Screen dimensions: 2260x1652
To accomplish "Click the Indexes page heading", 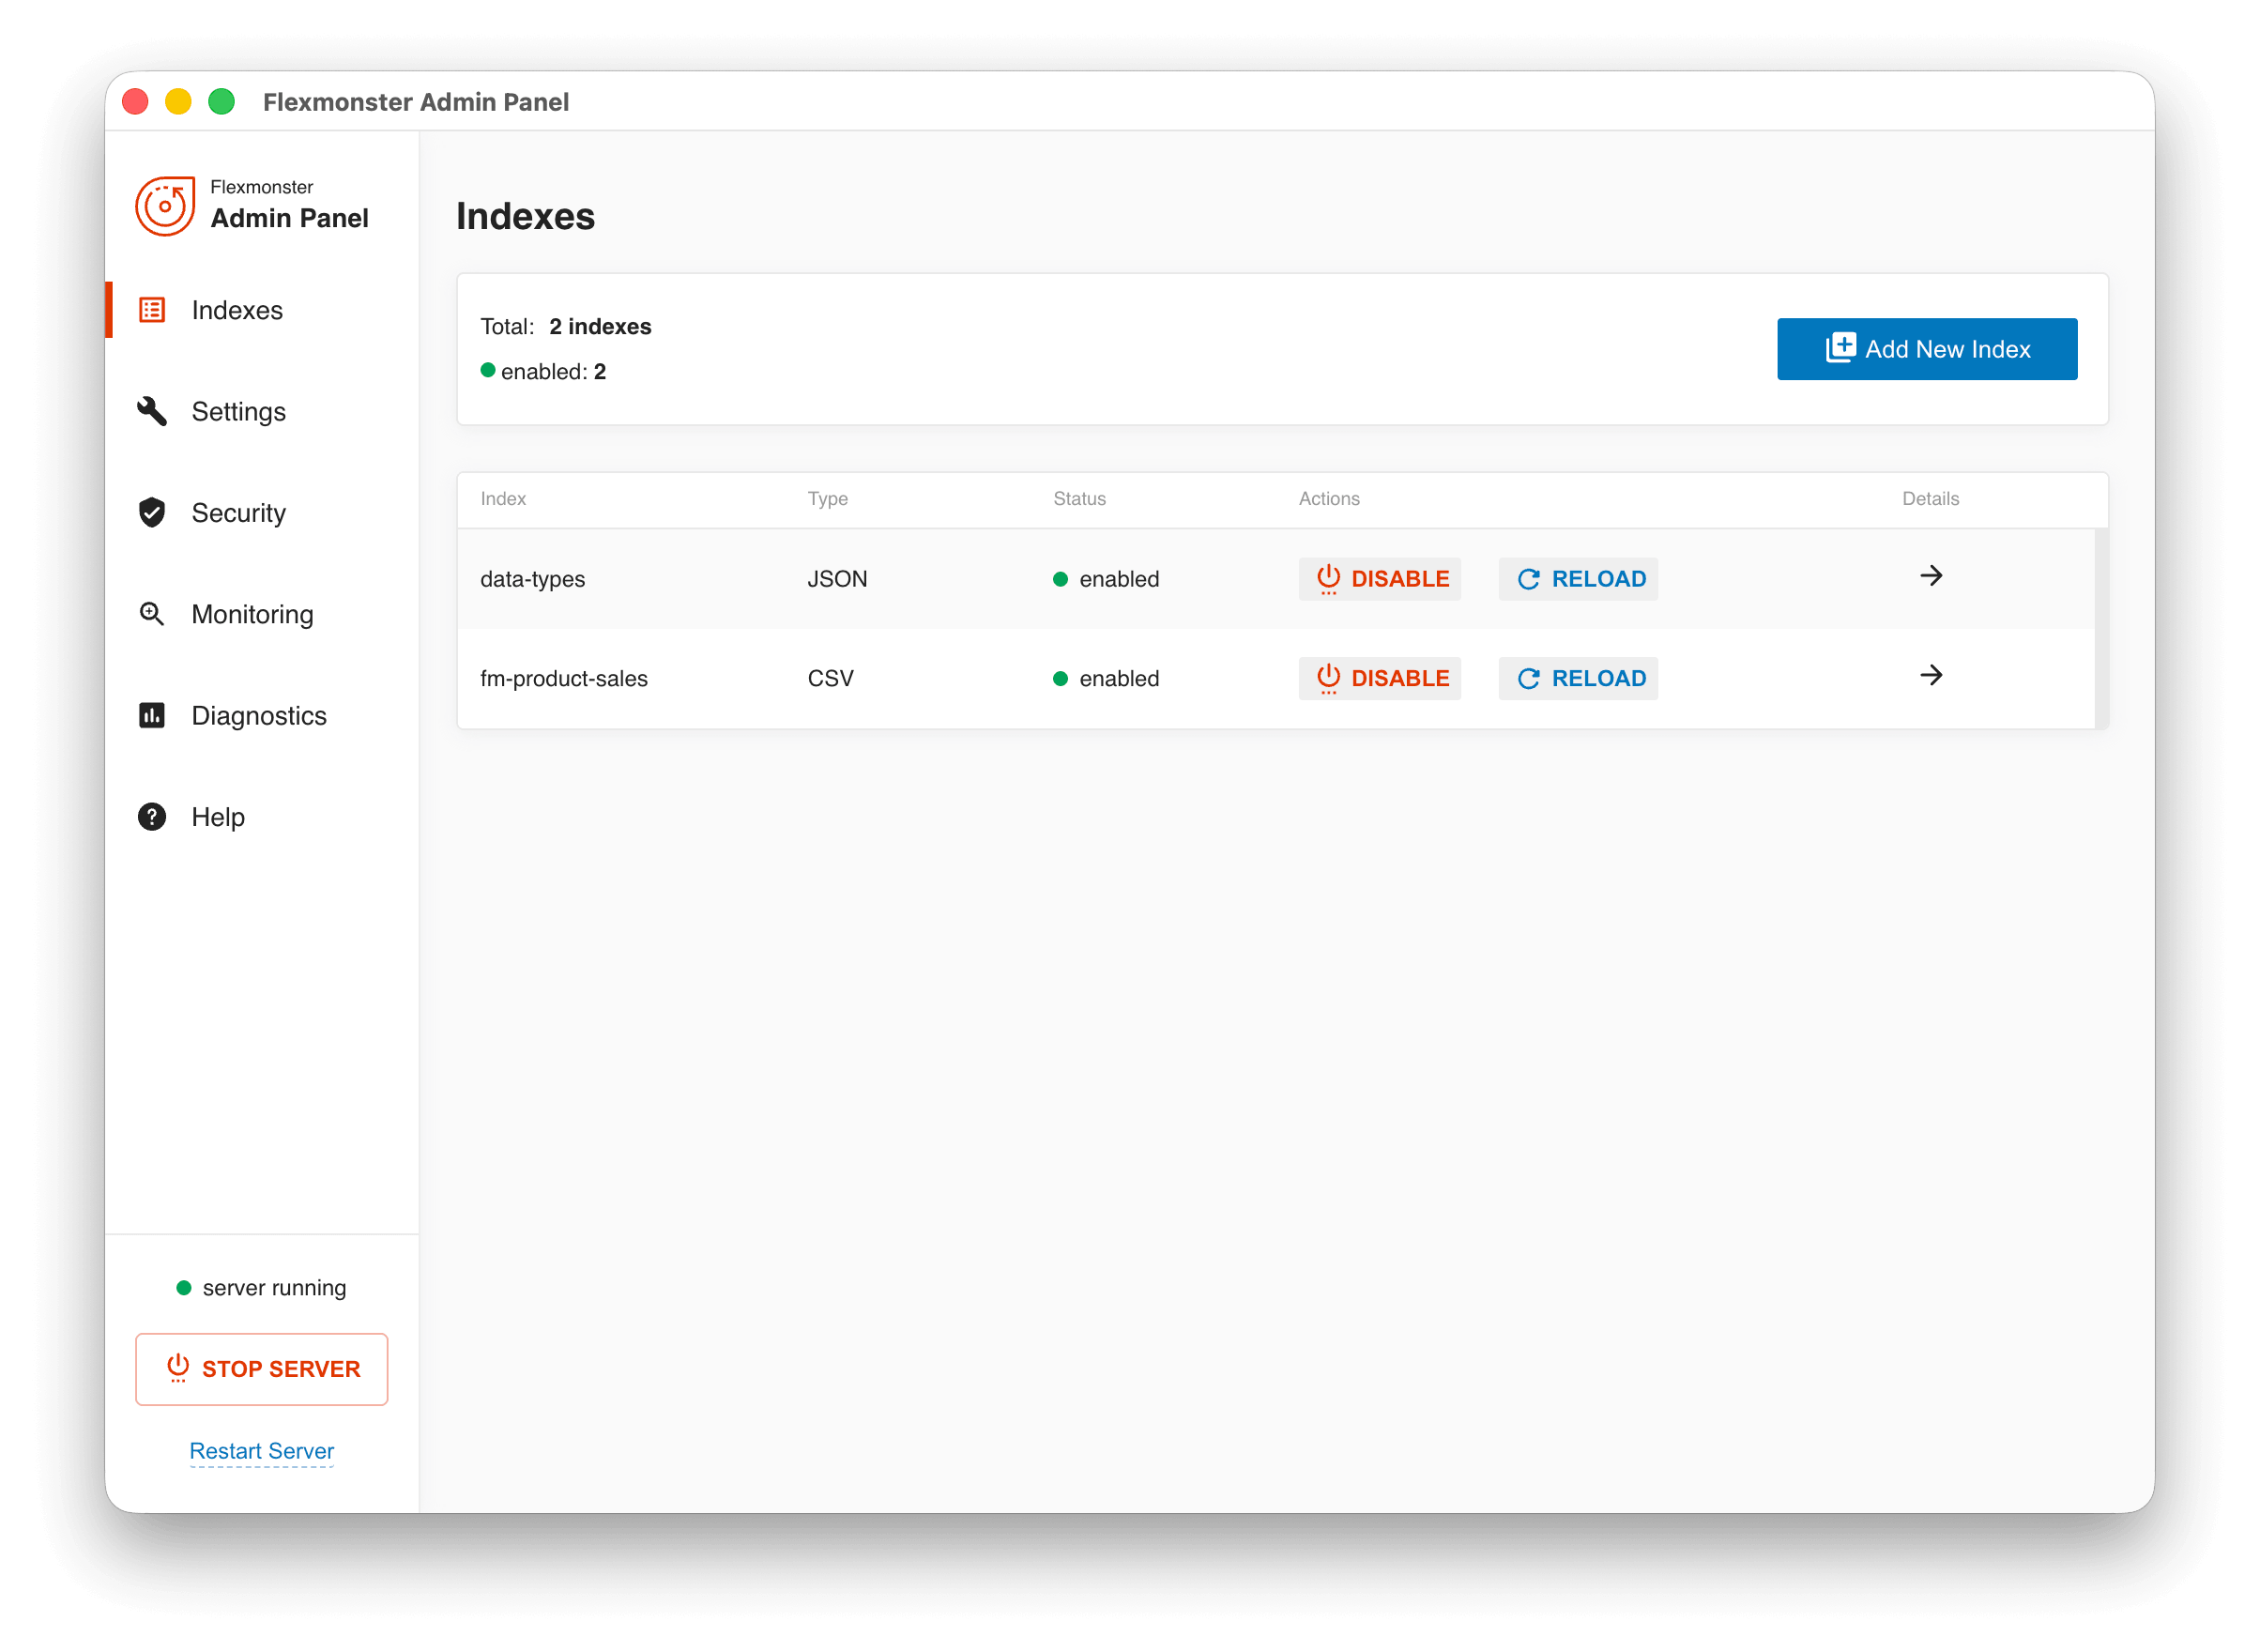I will 525,216.
